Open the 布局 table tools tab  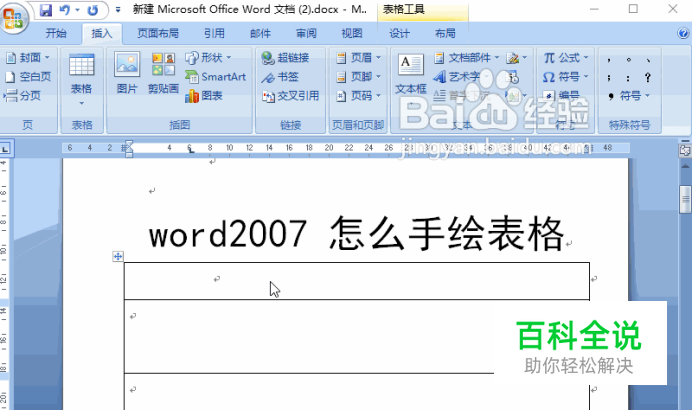(445, 34)
